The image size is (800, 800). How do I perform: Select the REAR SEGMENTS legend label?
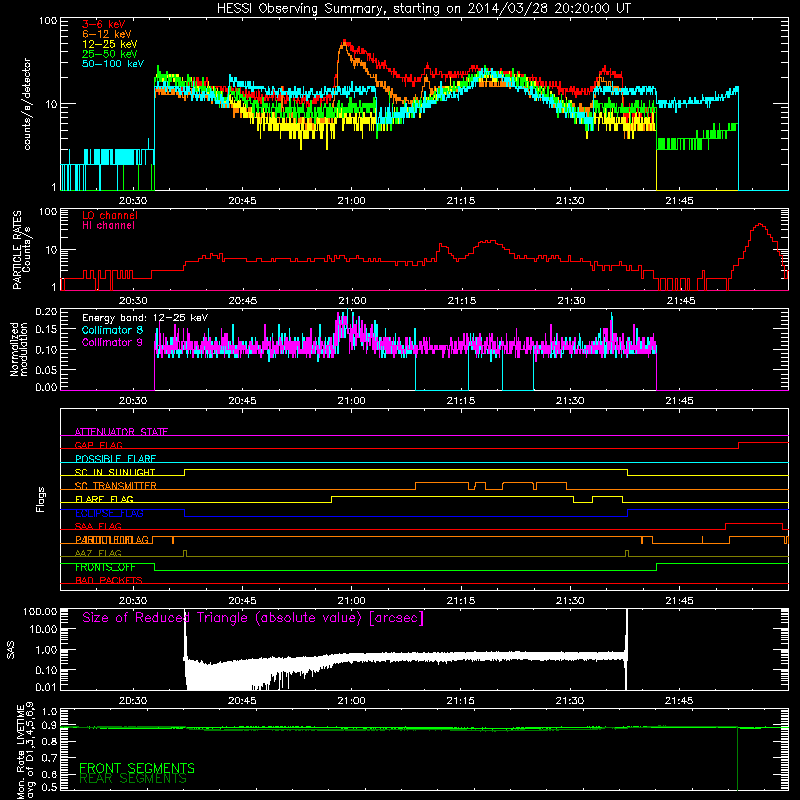133,779
